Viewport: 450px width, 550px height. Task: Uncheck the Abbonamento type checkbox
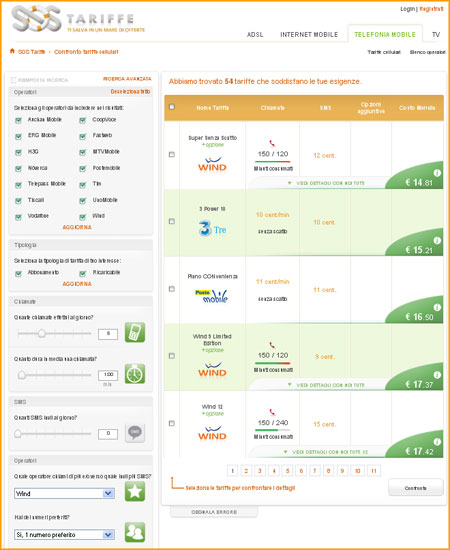click(19, 273)
